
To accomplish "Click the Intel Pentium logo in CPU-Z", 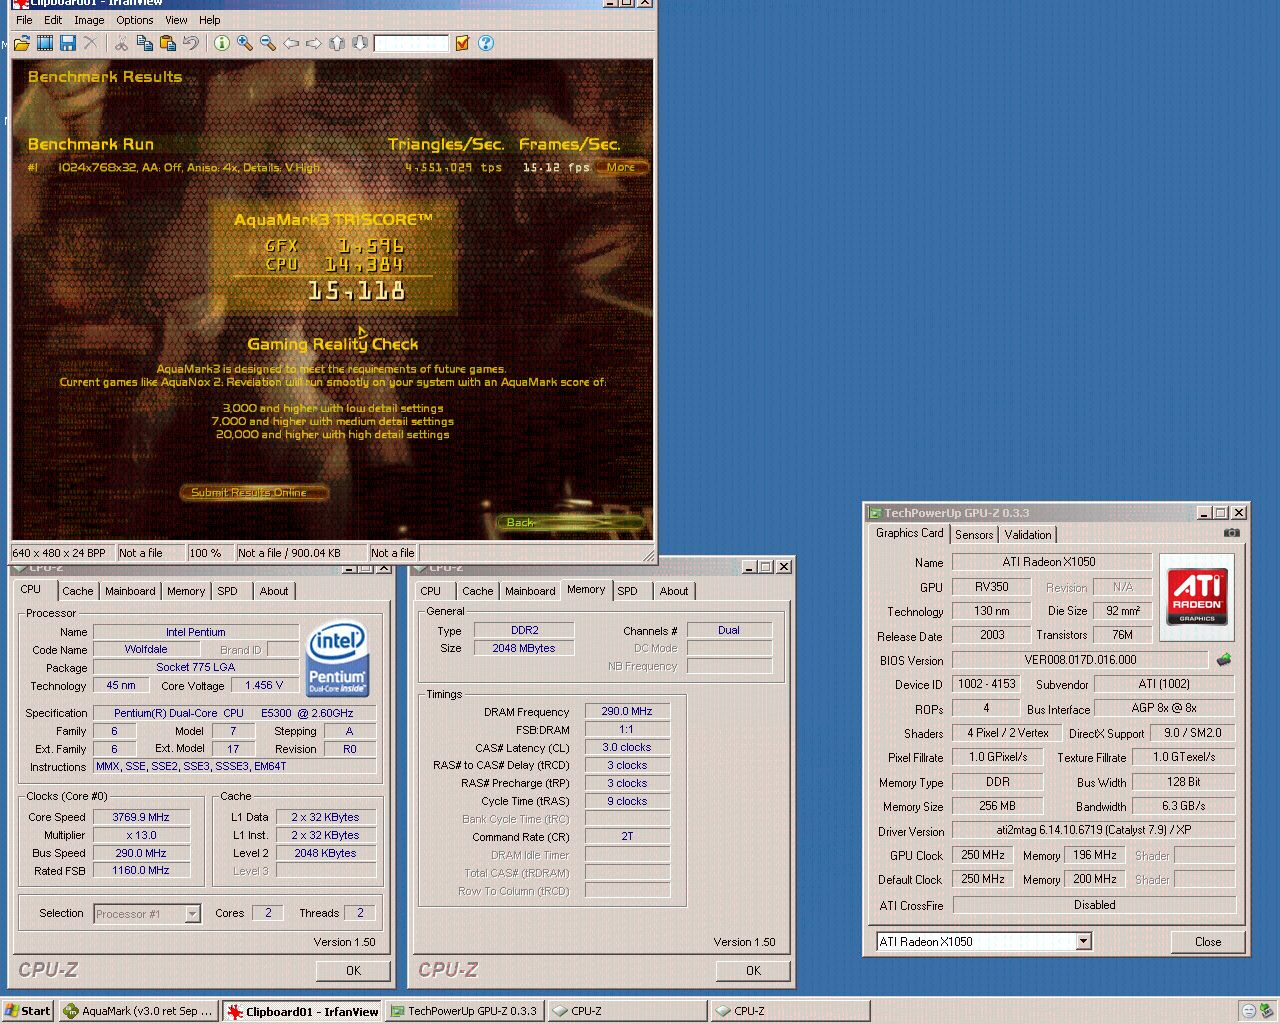I will tap(338, 659).
